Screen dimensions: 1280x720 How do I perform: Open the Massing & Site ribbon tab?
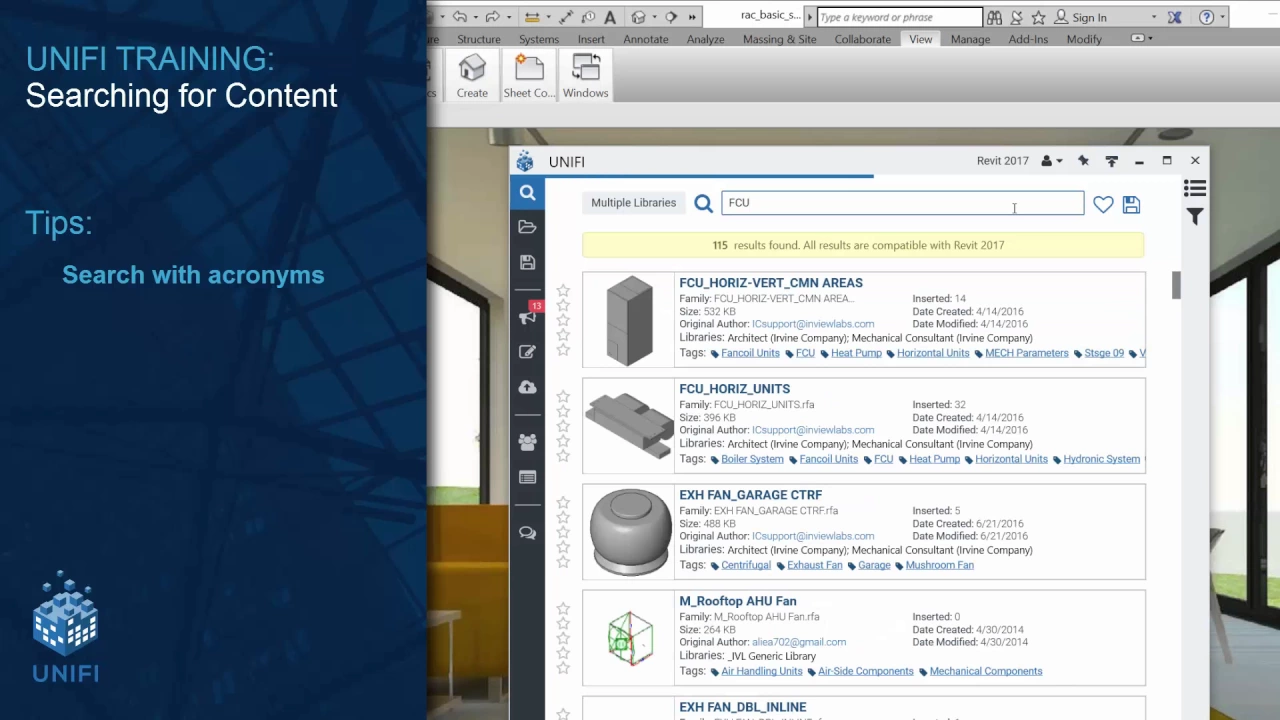[780, 39]
